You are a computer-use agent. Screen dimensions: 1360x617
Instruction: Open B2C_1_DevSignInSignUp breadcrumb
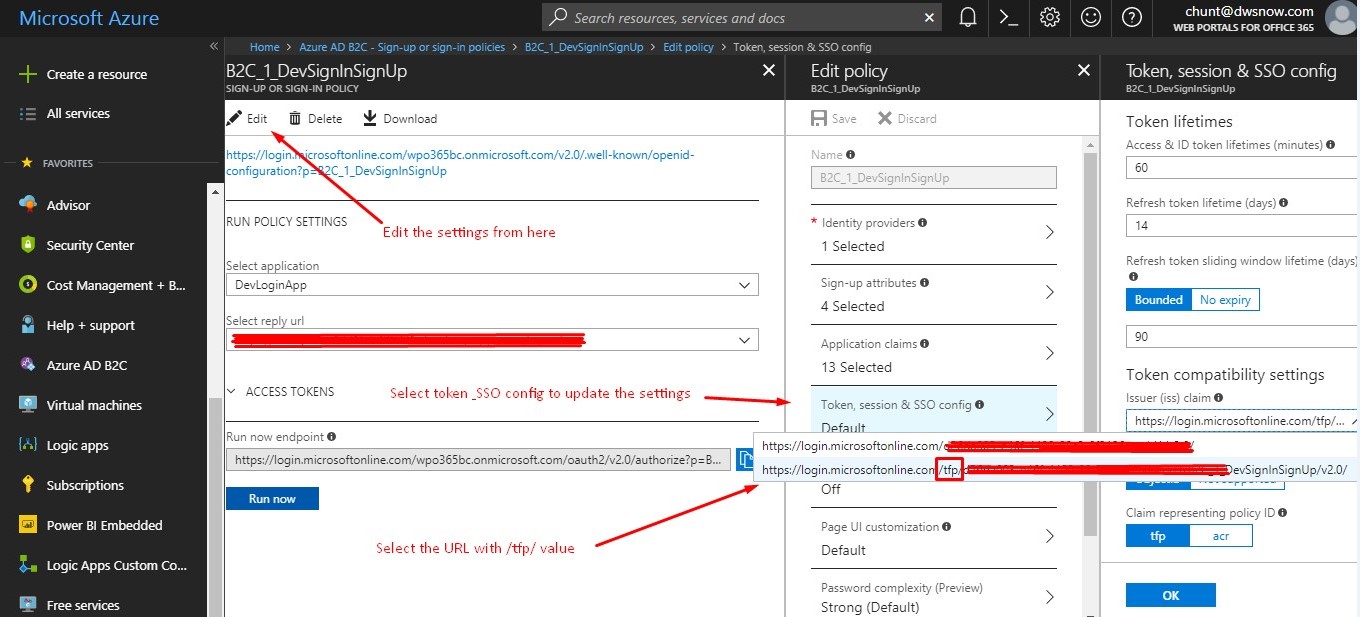(584, 47)
